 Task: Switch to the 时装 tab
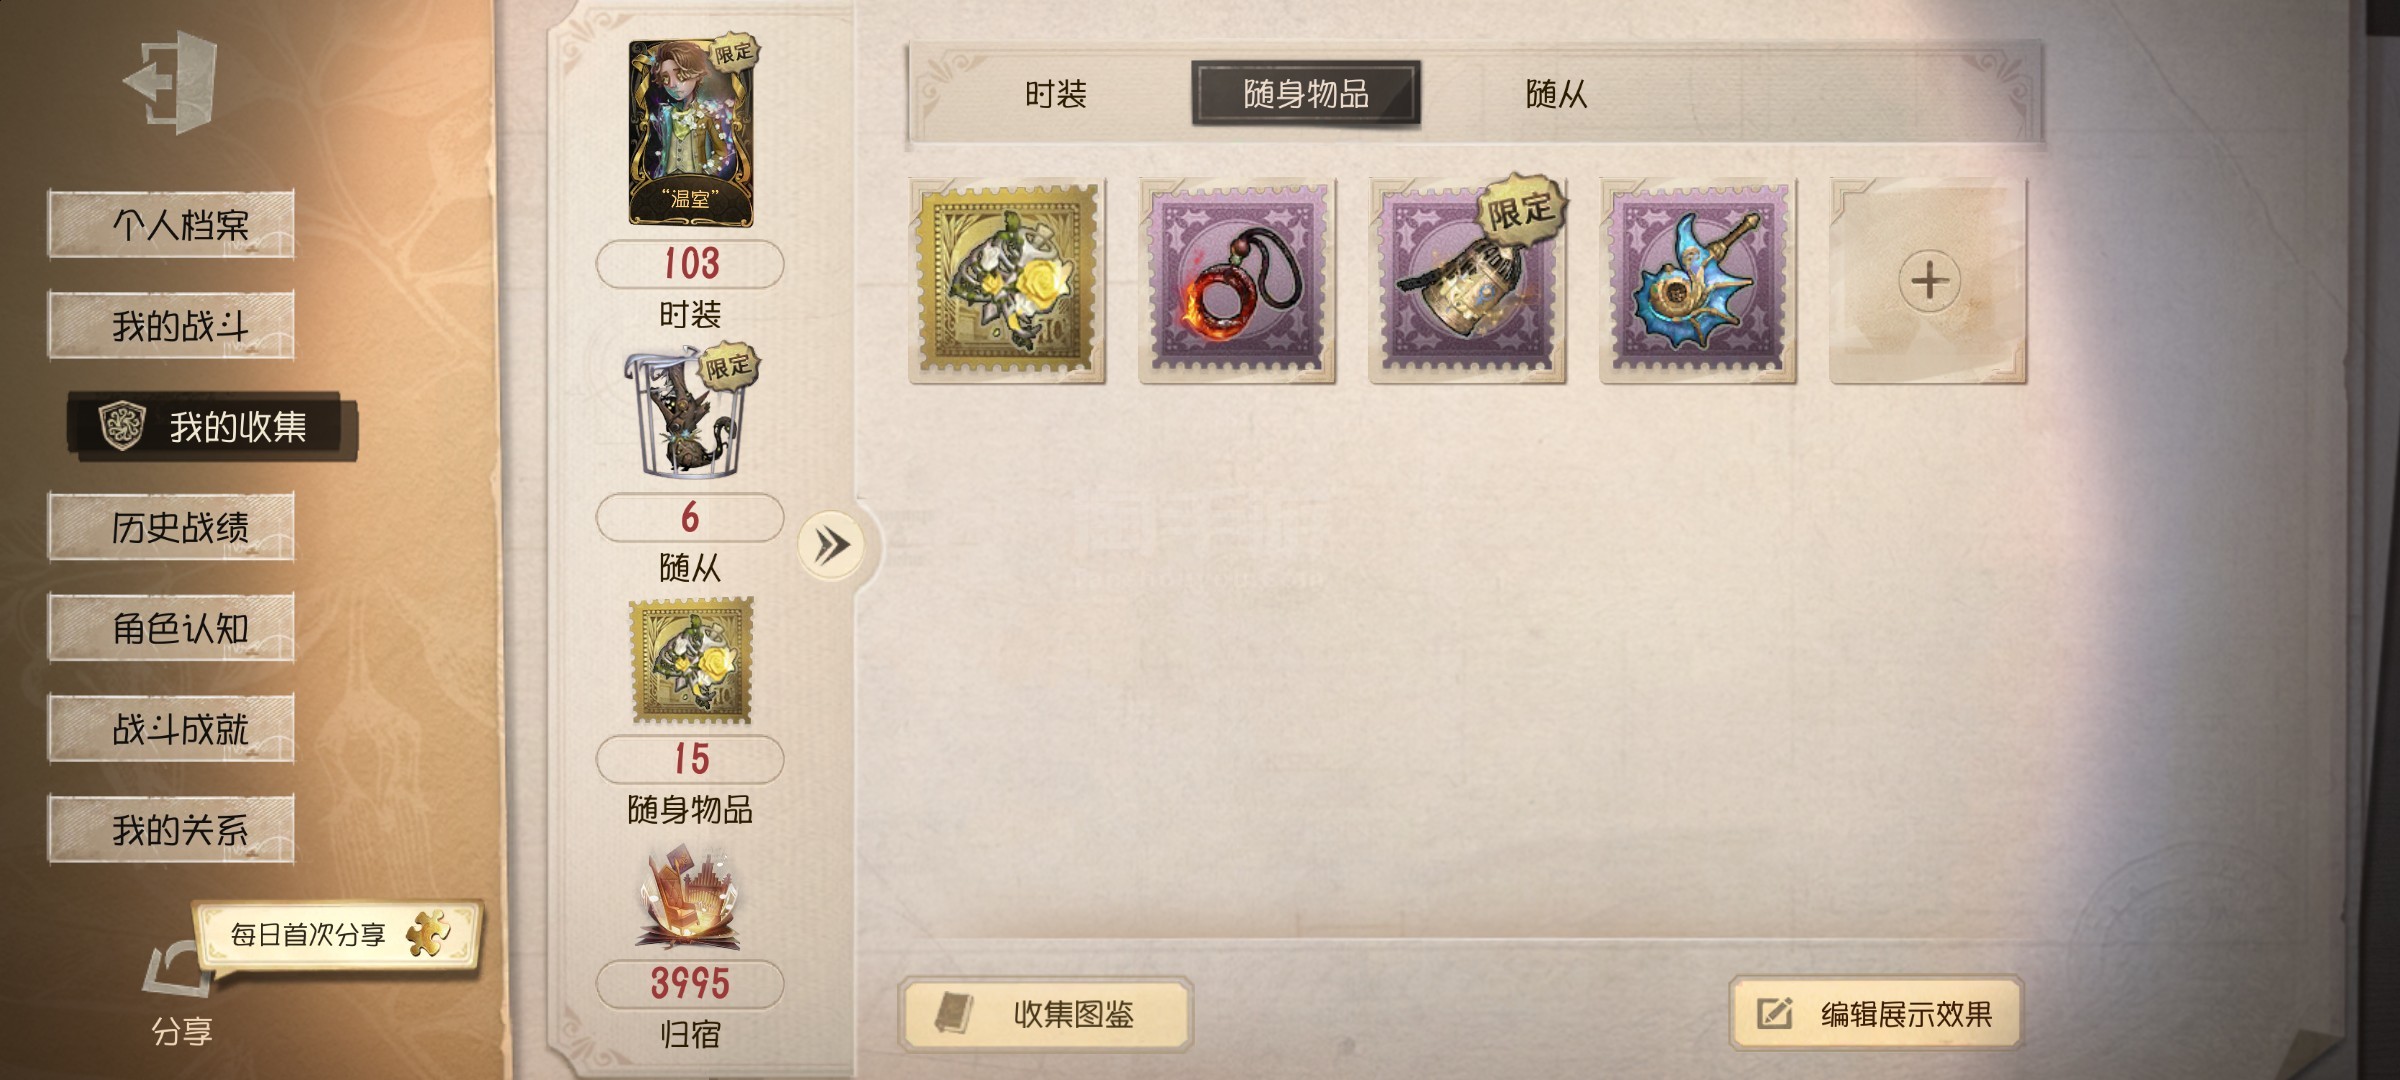1055,95
